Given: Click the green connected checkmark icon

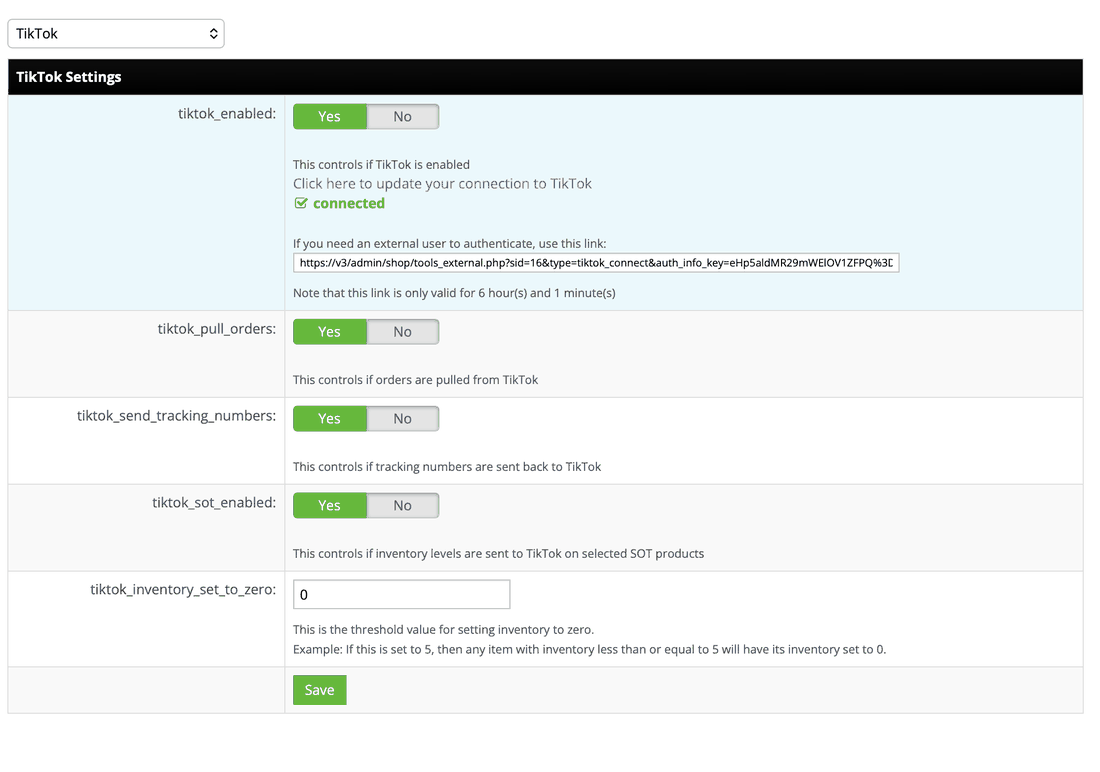Looking at the screenshot, I should point(301,204).
